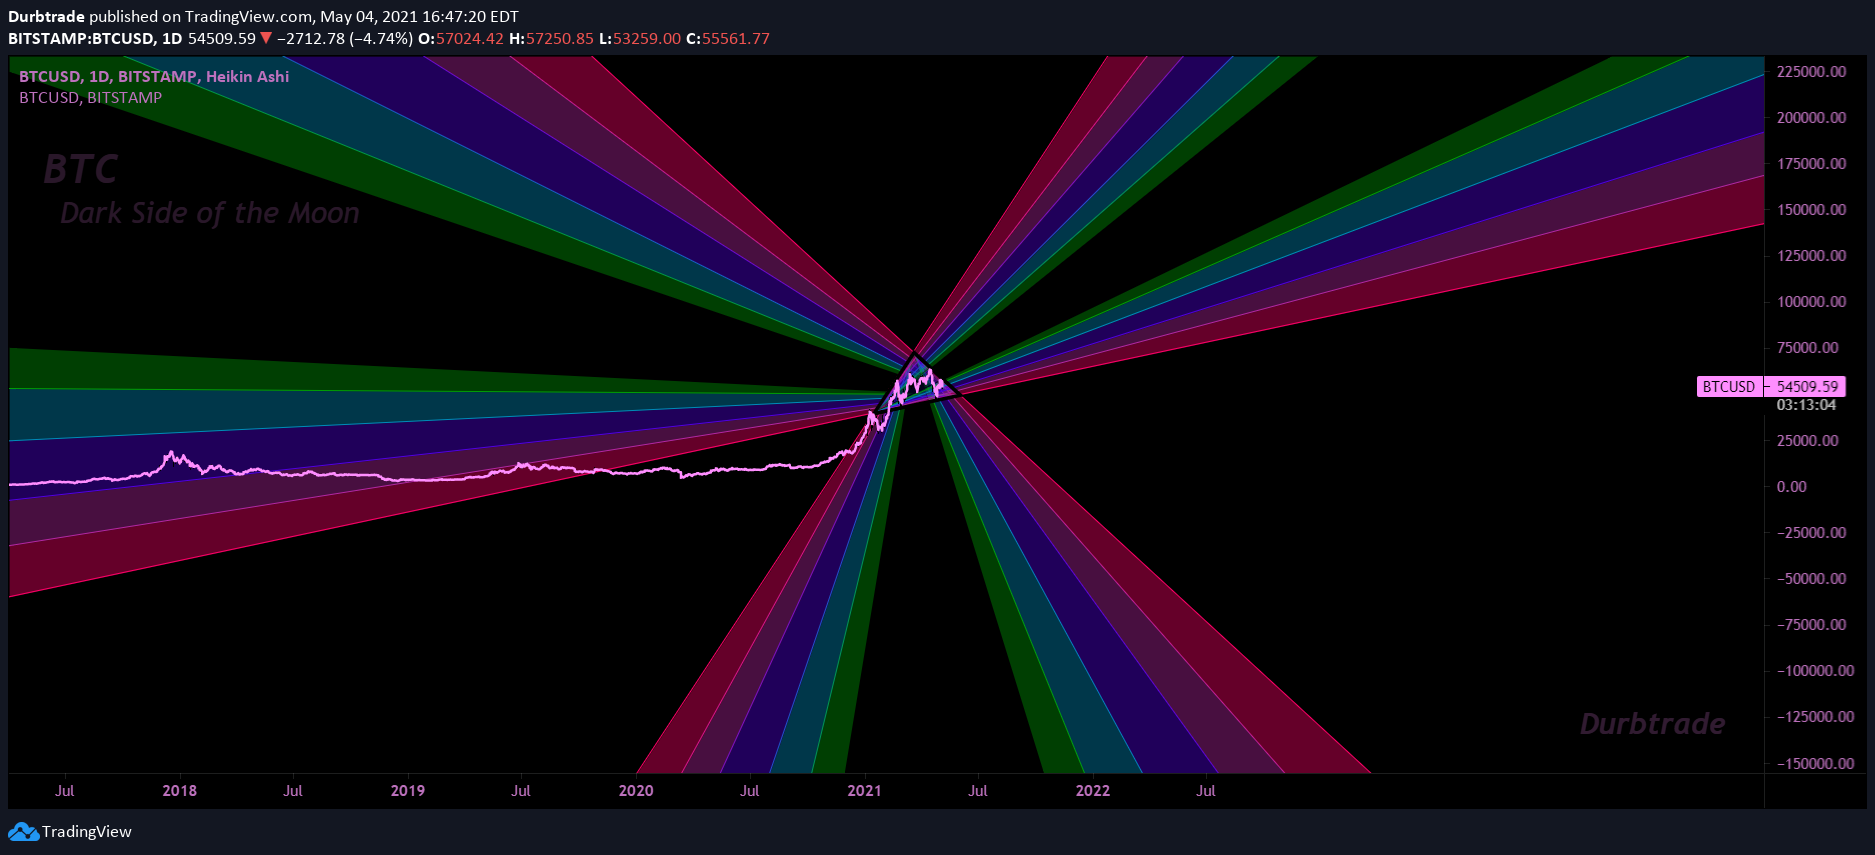Screen dimensions: 1875x855
Task: Click the TradingView cloud logo icon
Action: point(23,832)
